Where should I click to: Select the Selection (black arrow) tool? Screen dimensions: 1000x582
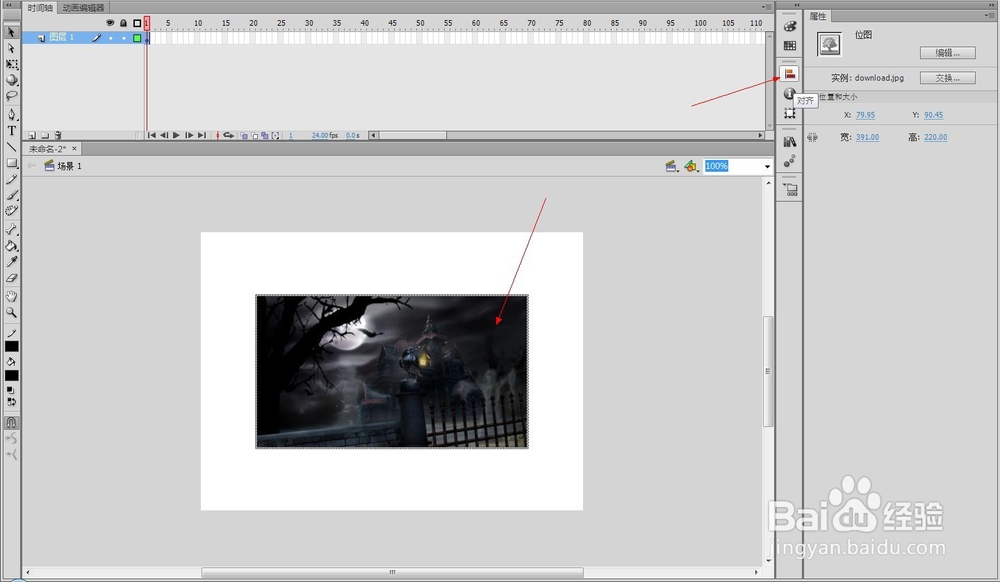coord(11,32)
